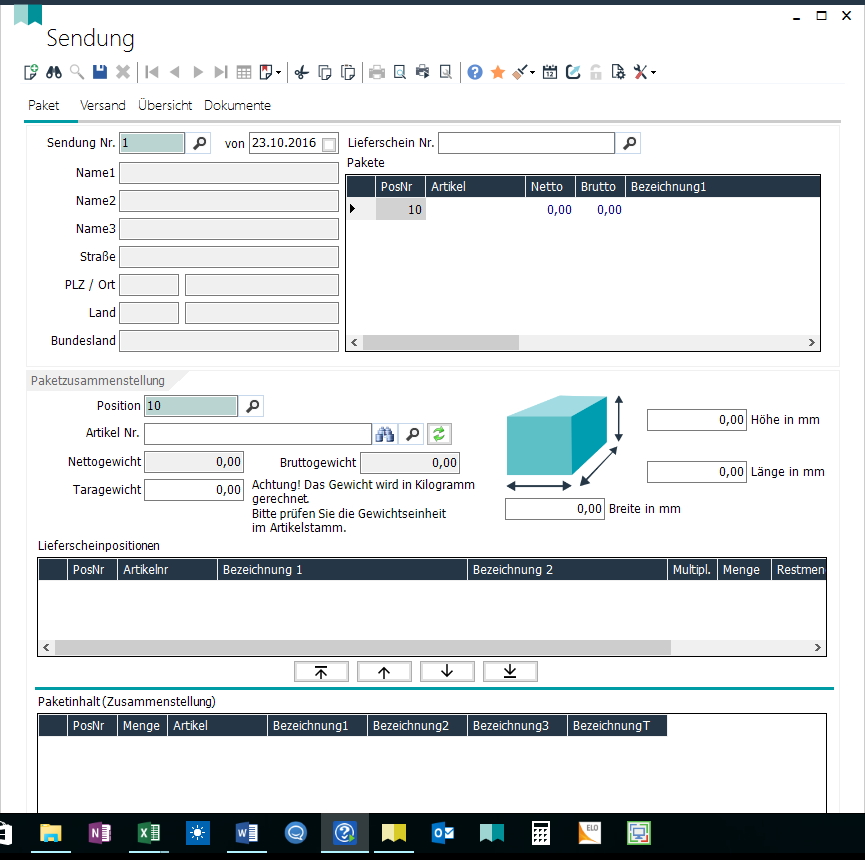The height and width of the screenshot is (860, 865).
Task: Go to the previous record
Action: [175, 72]
